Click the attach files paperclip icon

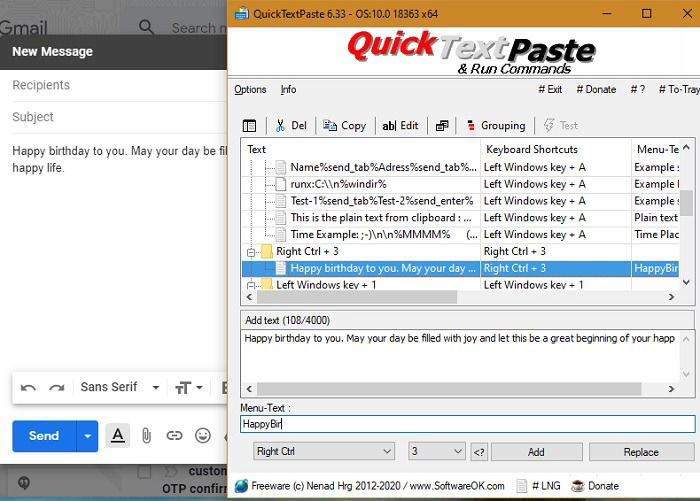point(146,435)
